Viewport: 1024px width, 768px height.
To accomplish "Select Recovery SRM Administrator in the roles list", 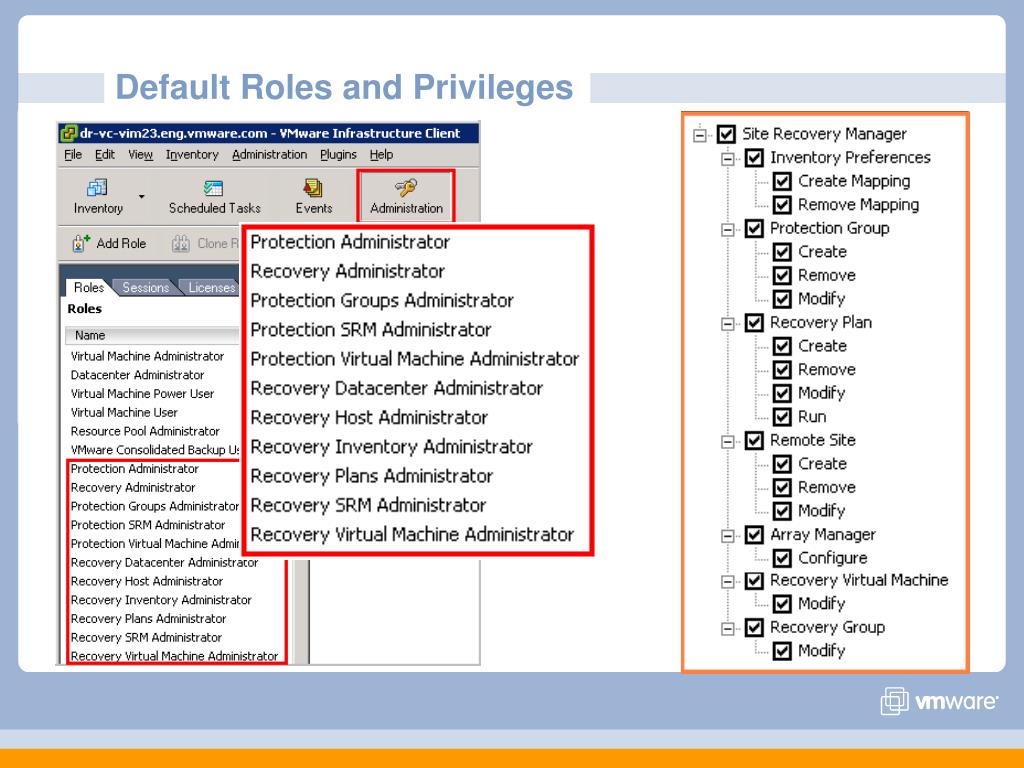I will click(146, 637).
